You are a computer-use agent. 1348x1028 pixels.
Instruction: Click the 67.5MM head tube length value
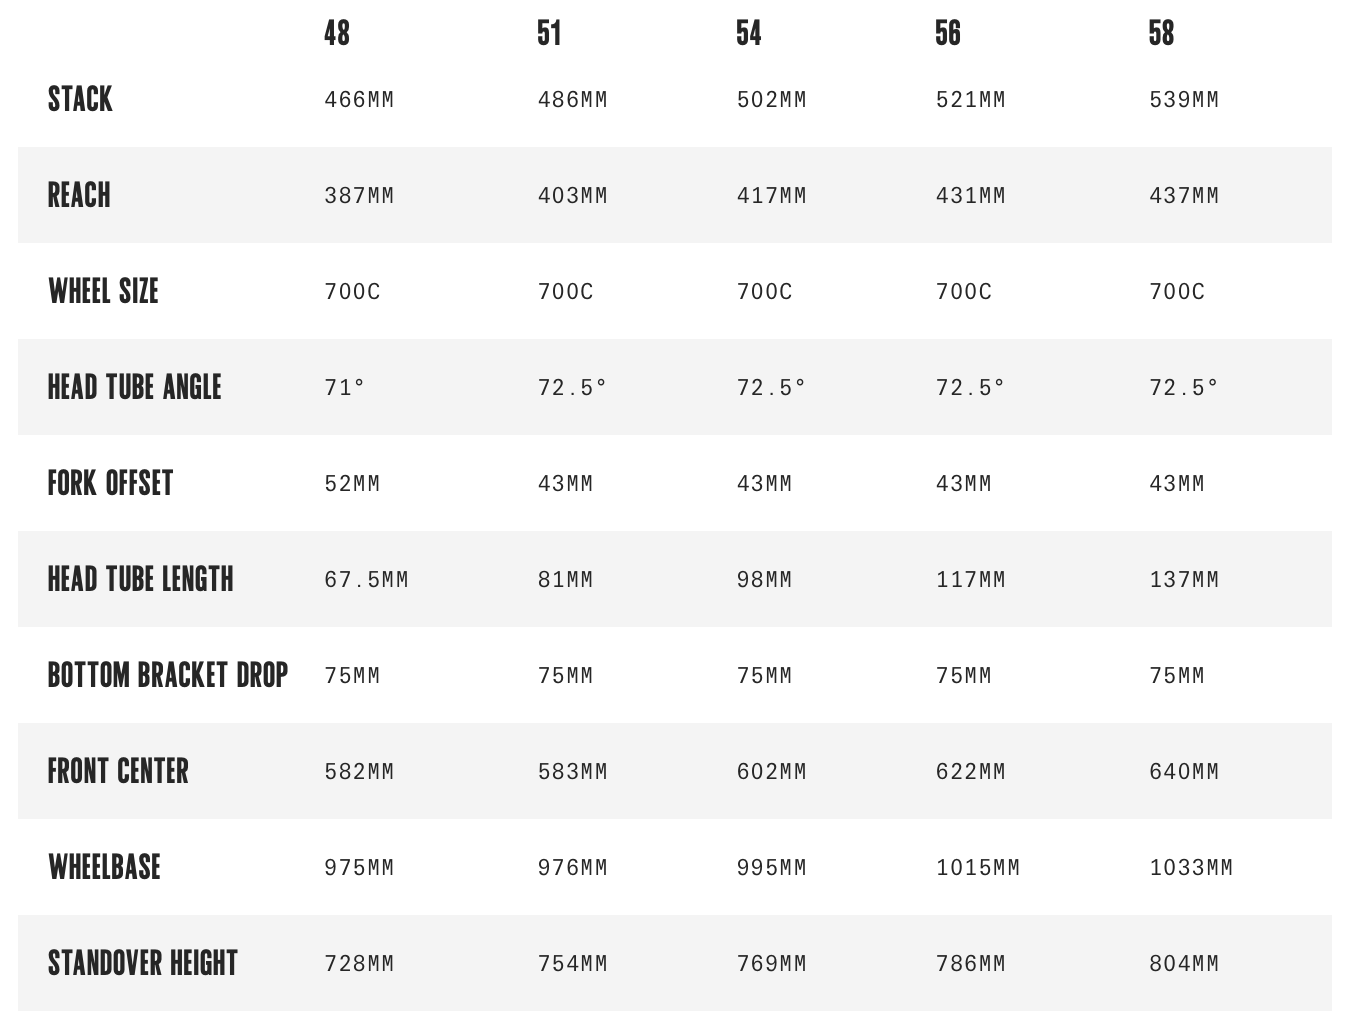366,580
